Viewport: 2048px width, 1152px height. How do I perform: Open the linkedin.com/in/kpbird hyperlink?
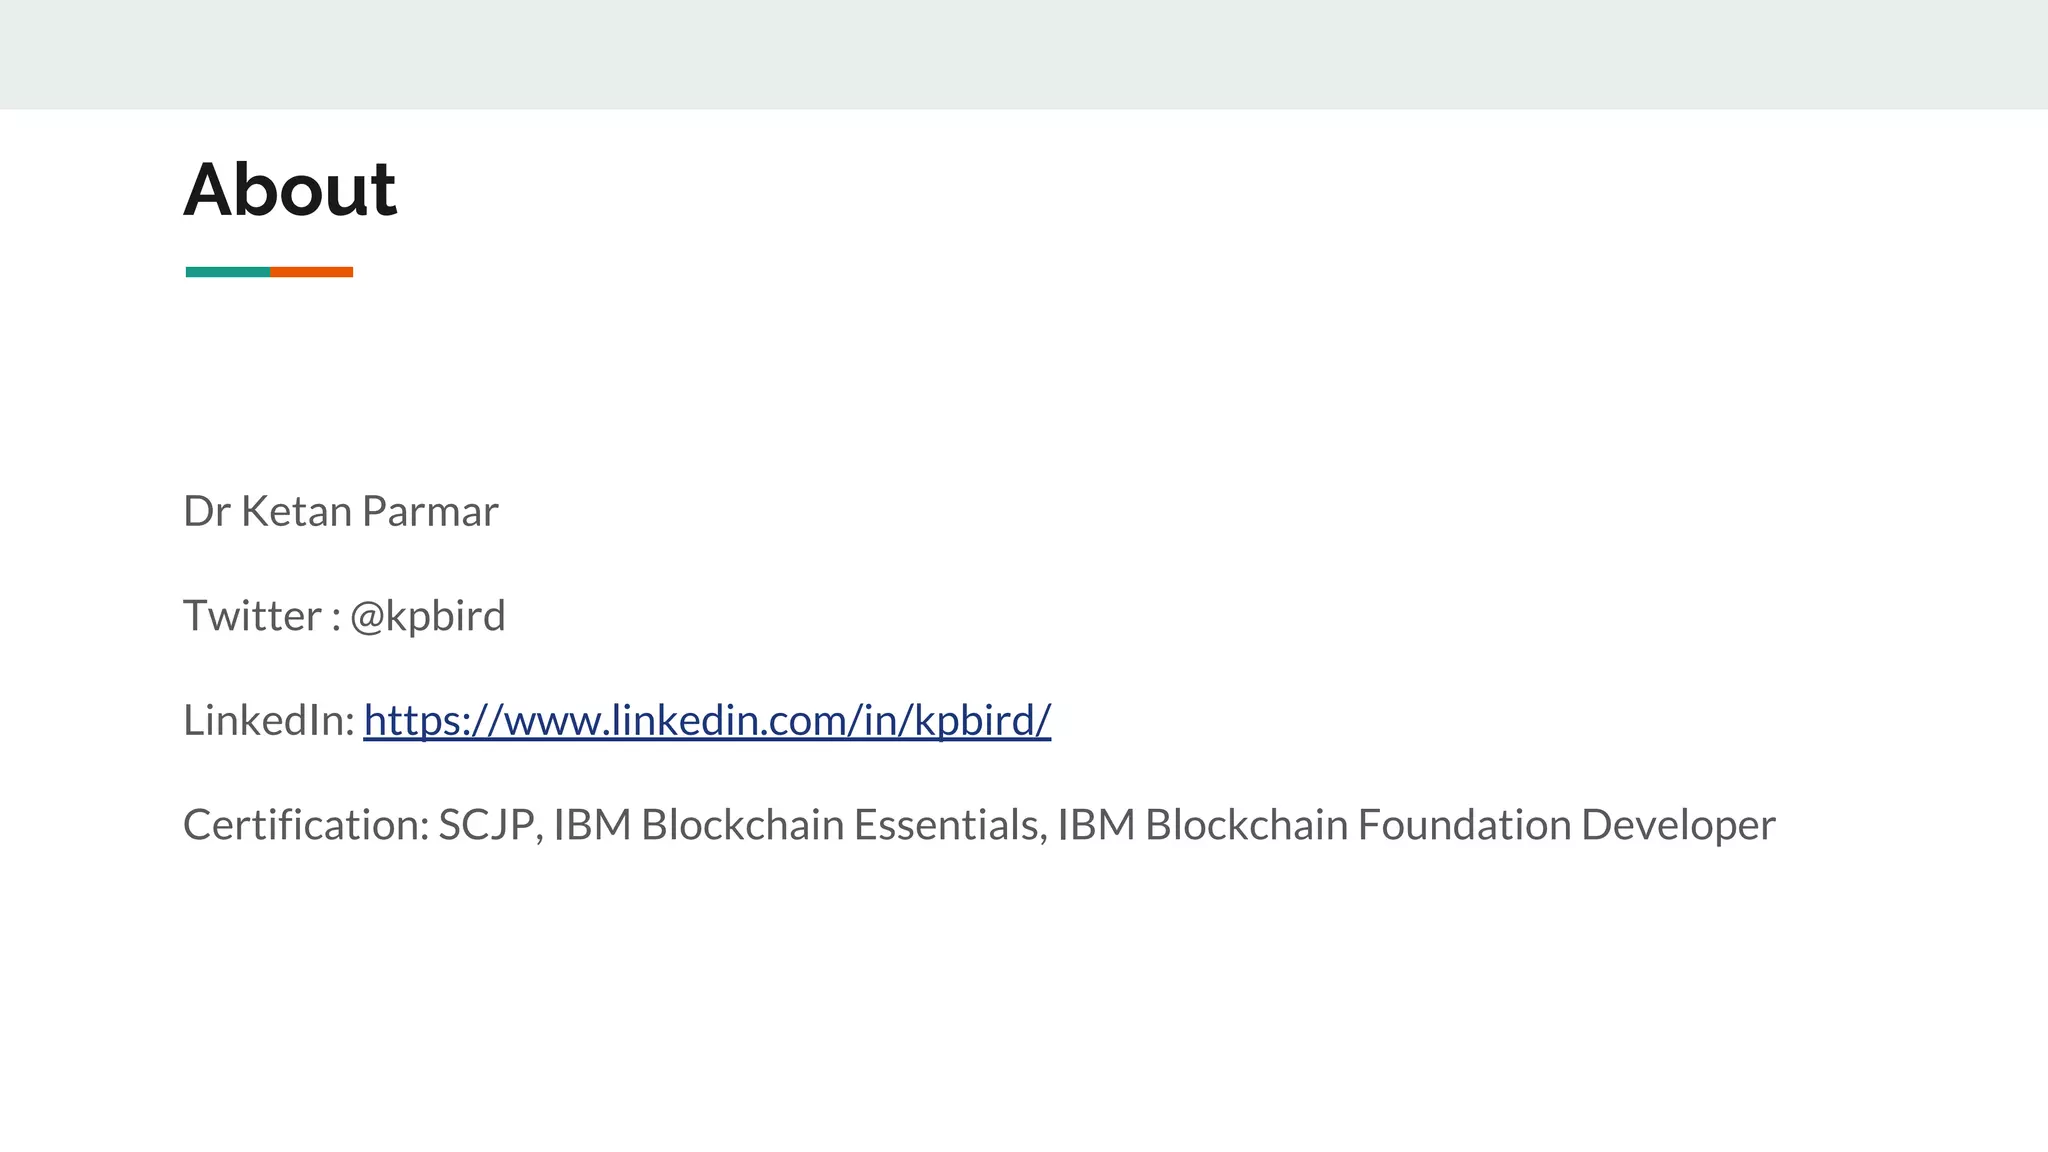(x=706, y=720)
